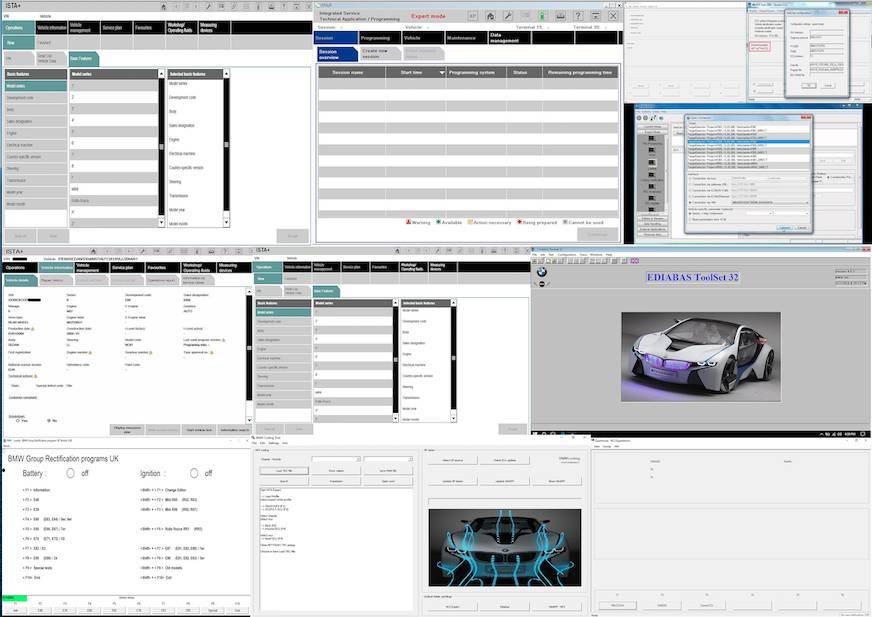Click Session name column header in ISTA/P

[351, 73]
